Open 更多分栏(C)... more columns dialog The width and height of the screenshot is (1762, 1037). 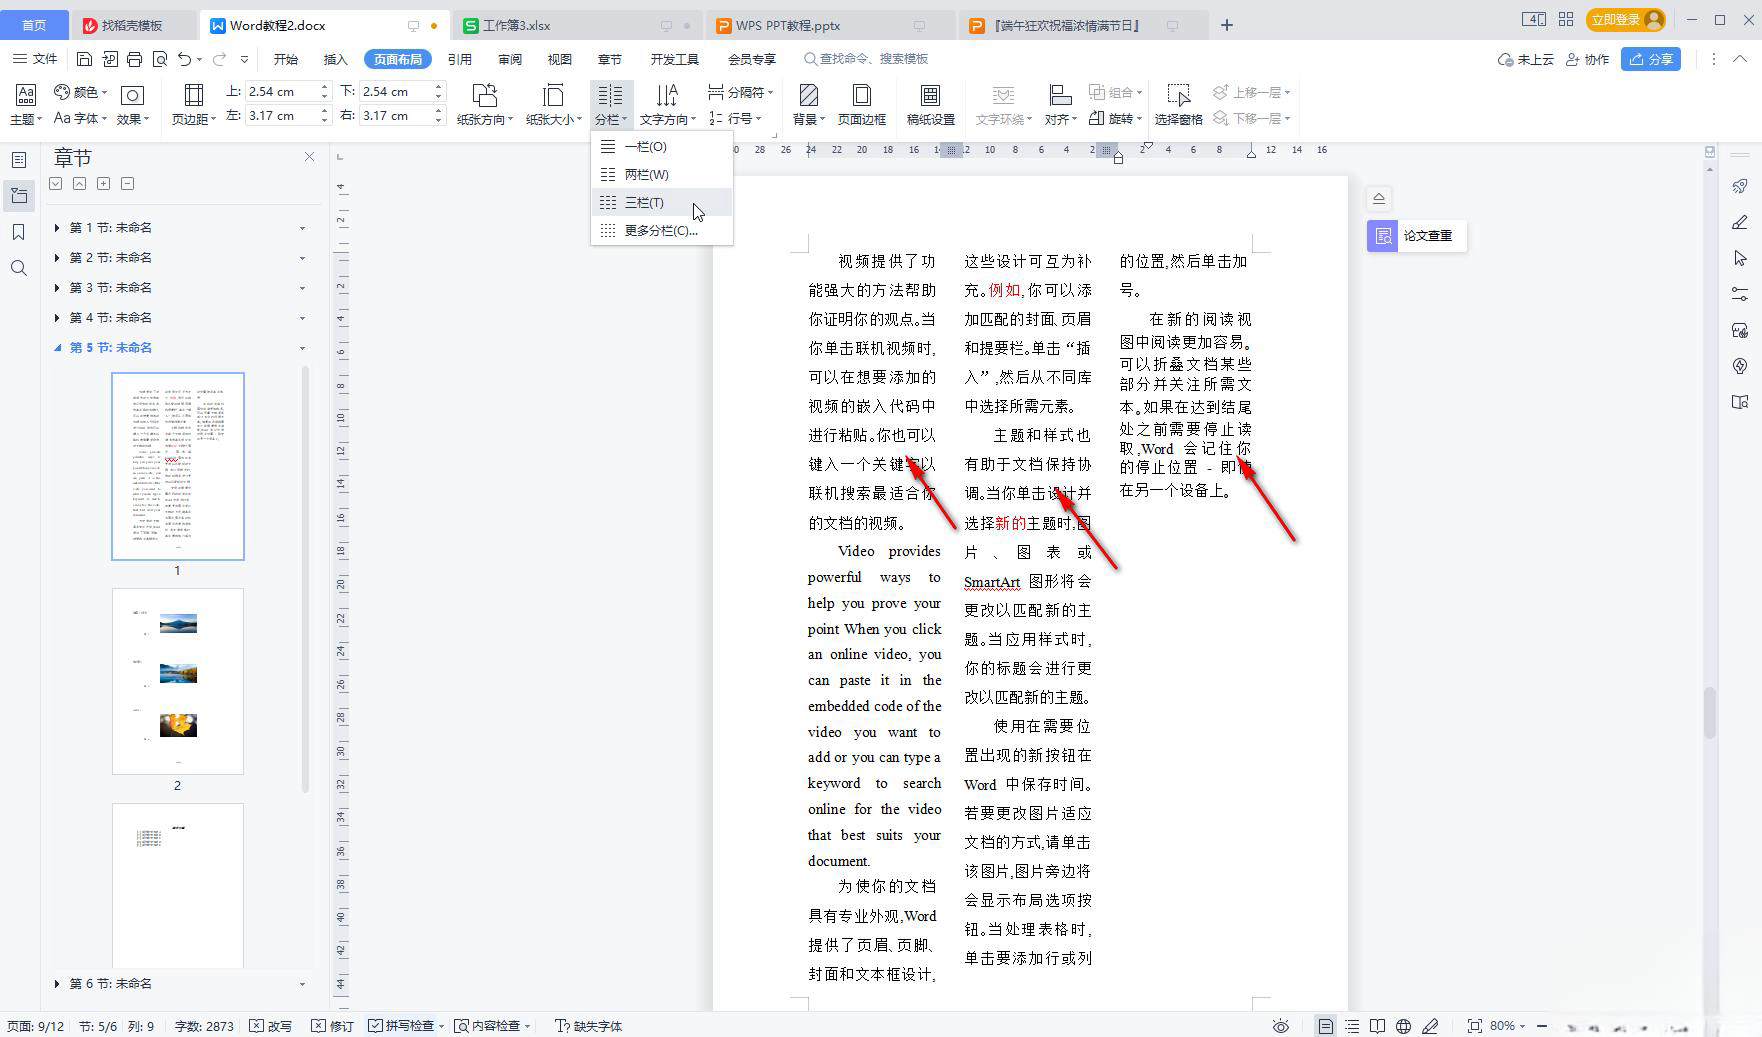[662, 230]
